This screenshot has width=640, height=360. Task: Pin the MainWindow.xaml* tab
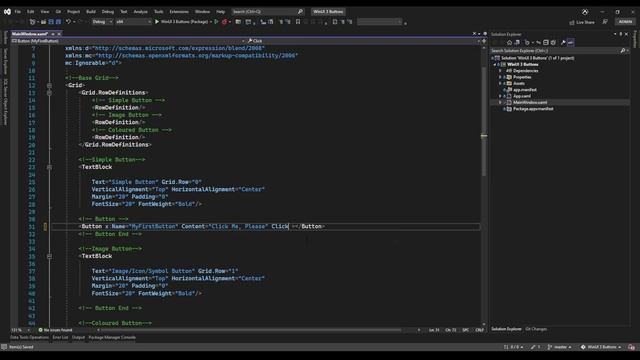click(x=53, y=34)
